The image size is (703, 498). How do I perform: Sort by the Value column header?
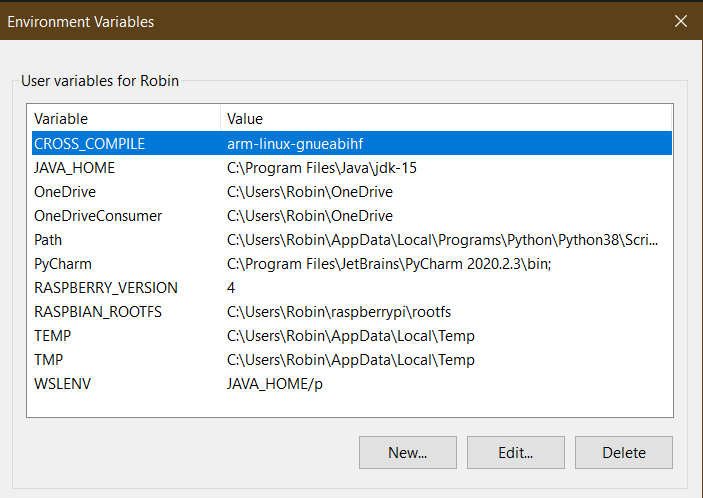tap(446, 118)
